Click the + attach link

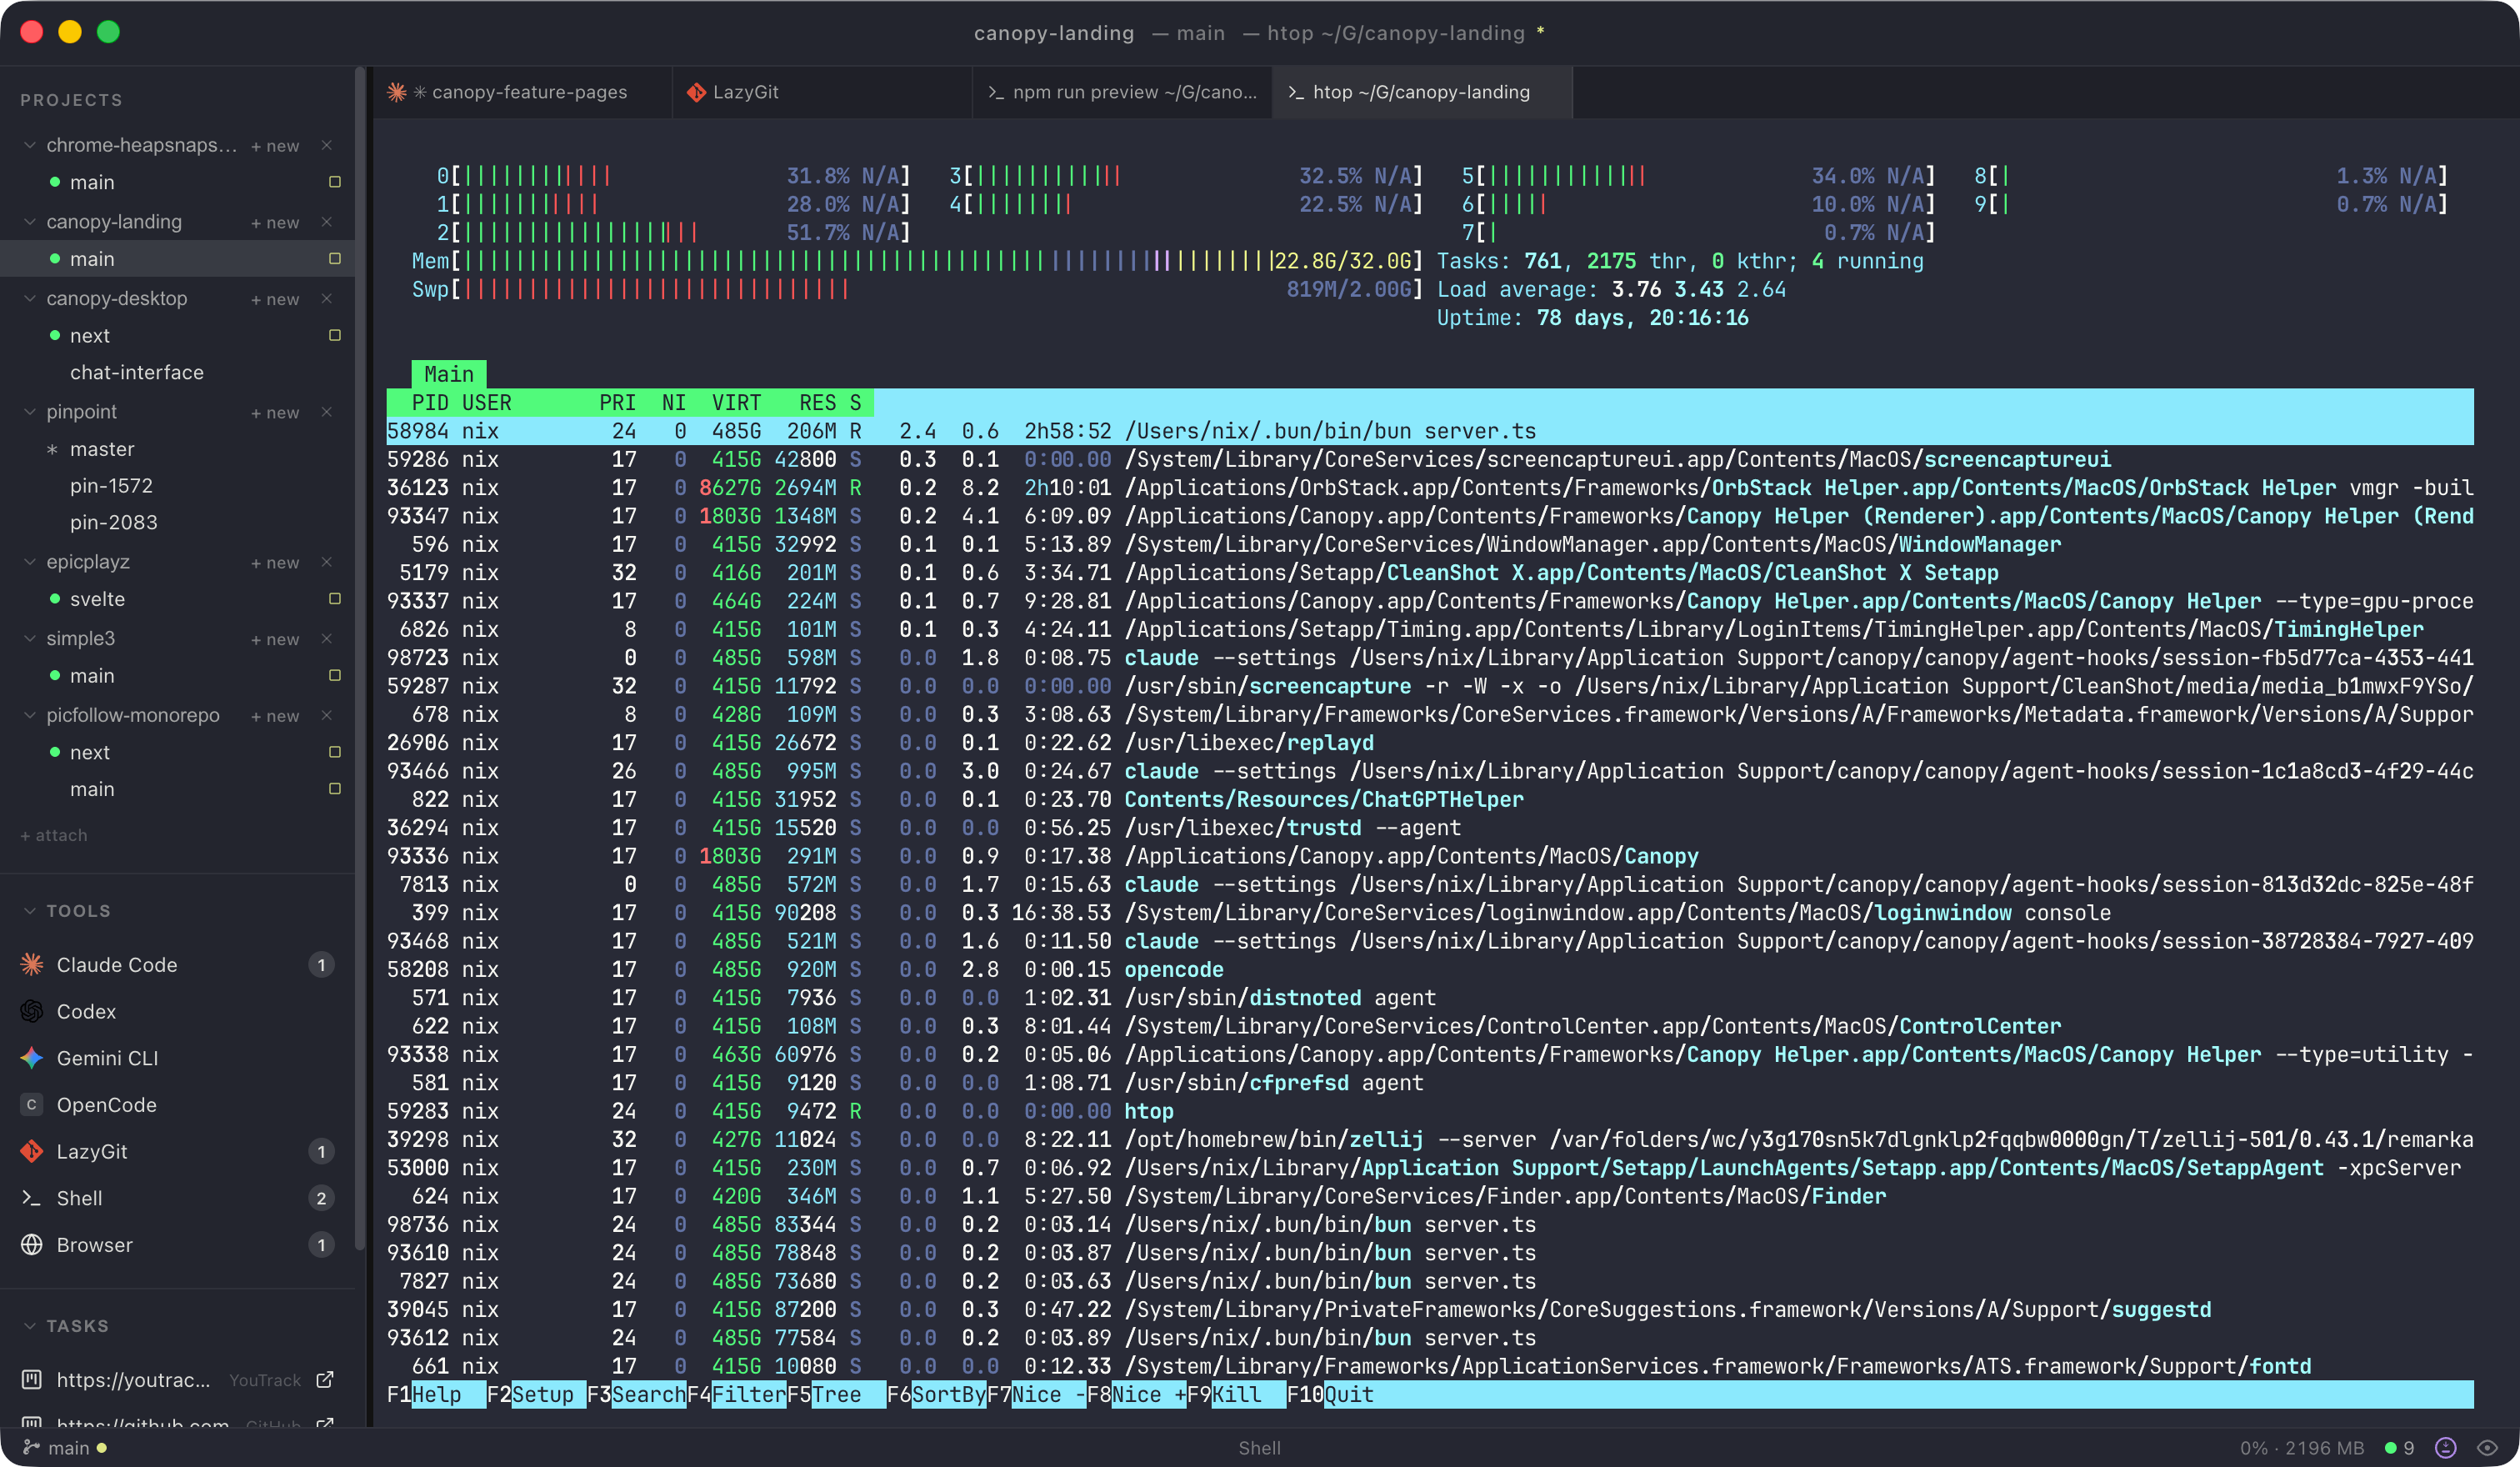[54, 835]
